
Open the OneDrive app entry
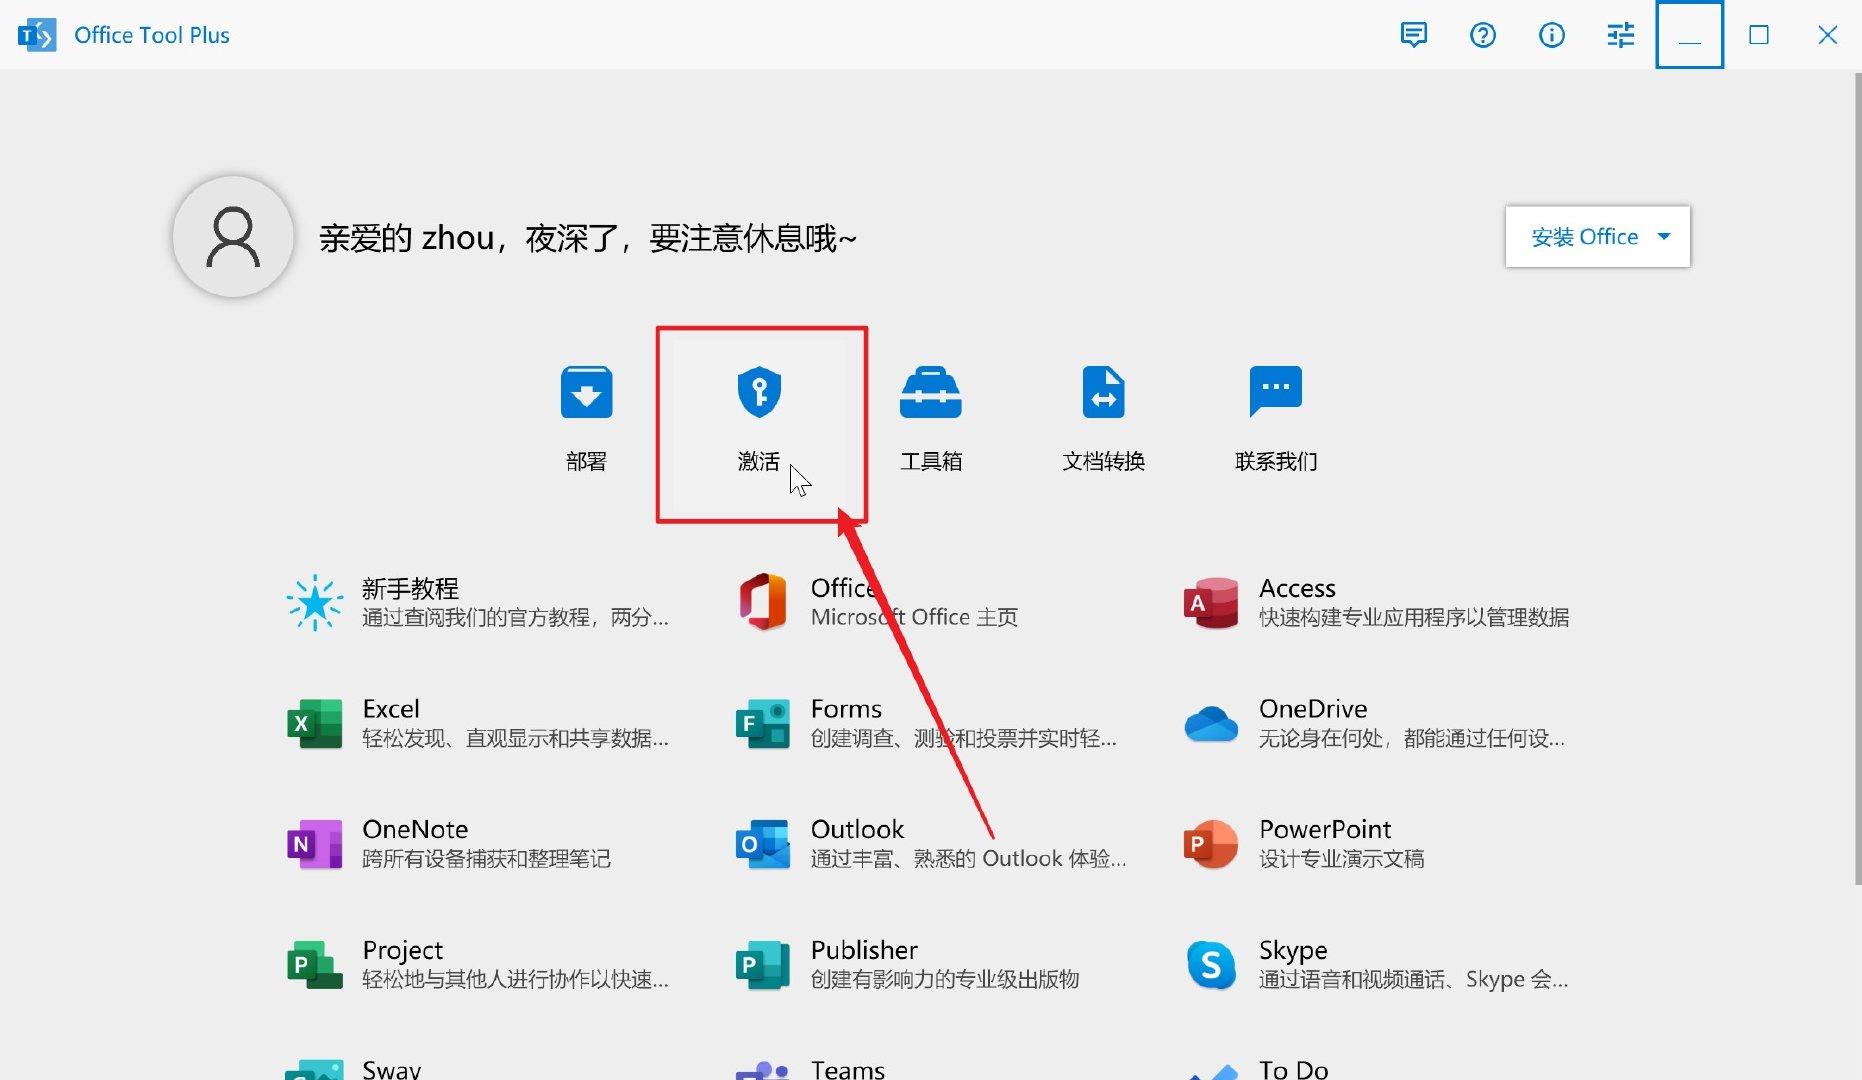pos(1375,723)
